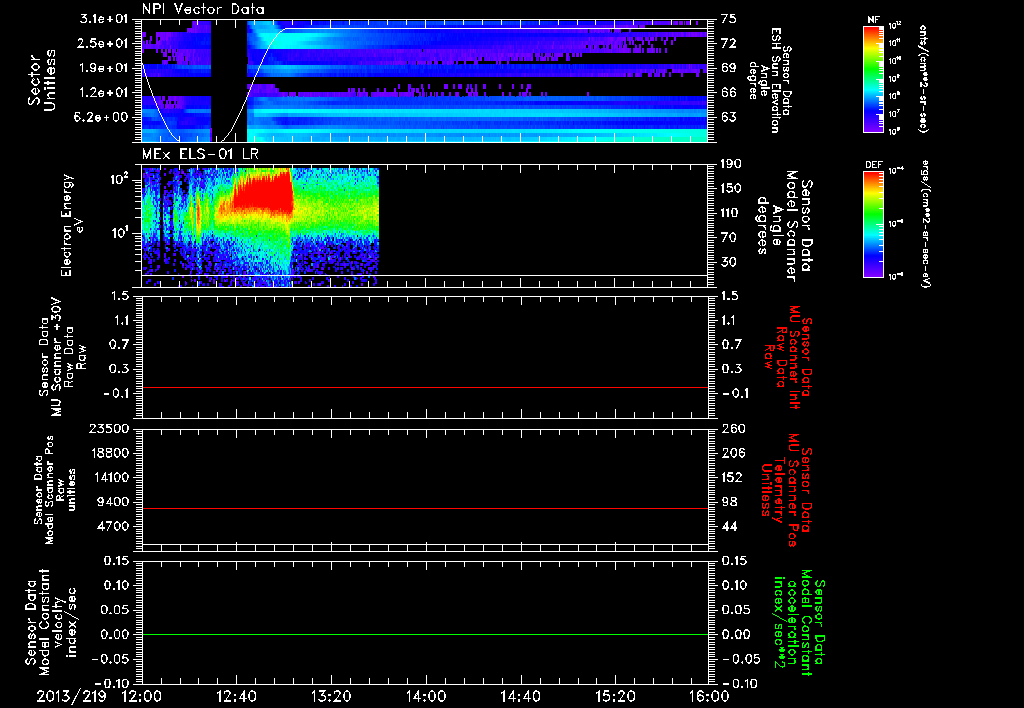Click the 12:00 time axis label
1024x708 pixels.
pyautogui.click(x=142, y=696)
